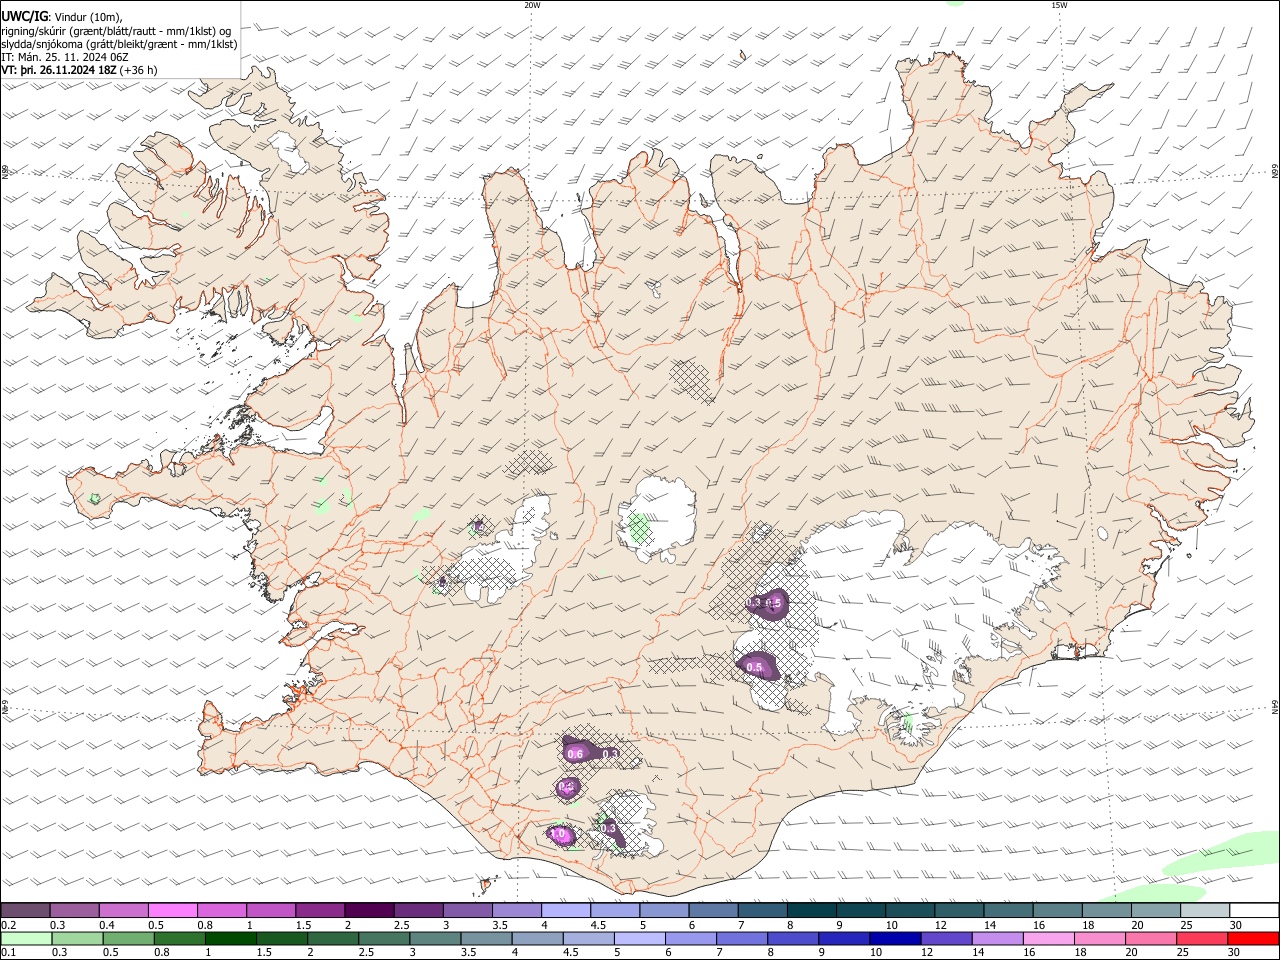
Task: Click the light pink 16 swatch in lower legend
Action: point(1049,938)
